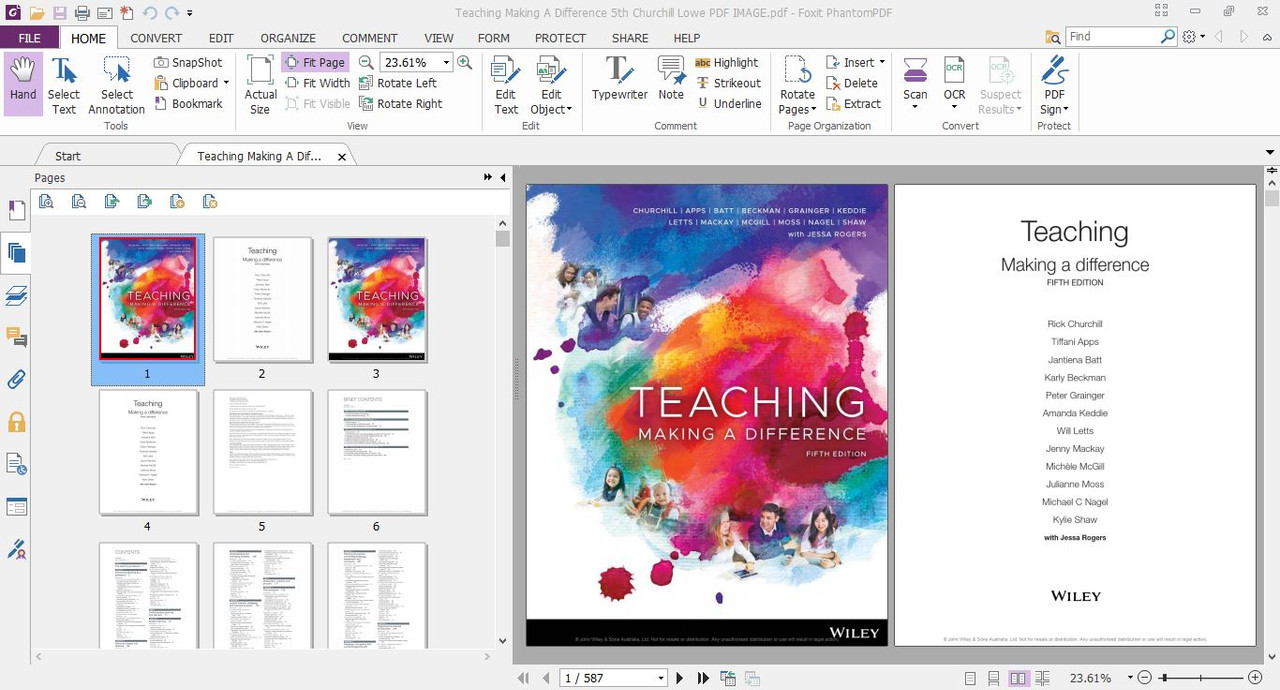This screenshot has width=1280, height=690.
Task: Click the zoom out magnifier in ribbon
Action: pos(367,62)
